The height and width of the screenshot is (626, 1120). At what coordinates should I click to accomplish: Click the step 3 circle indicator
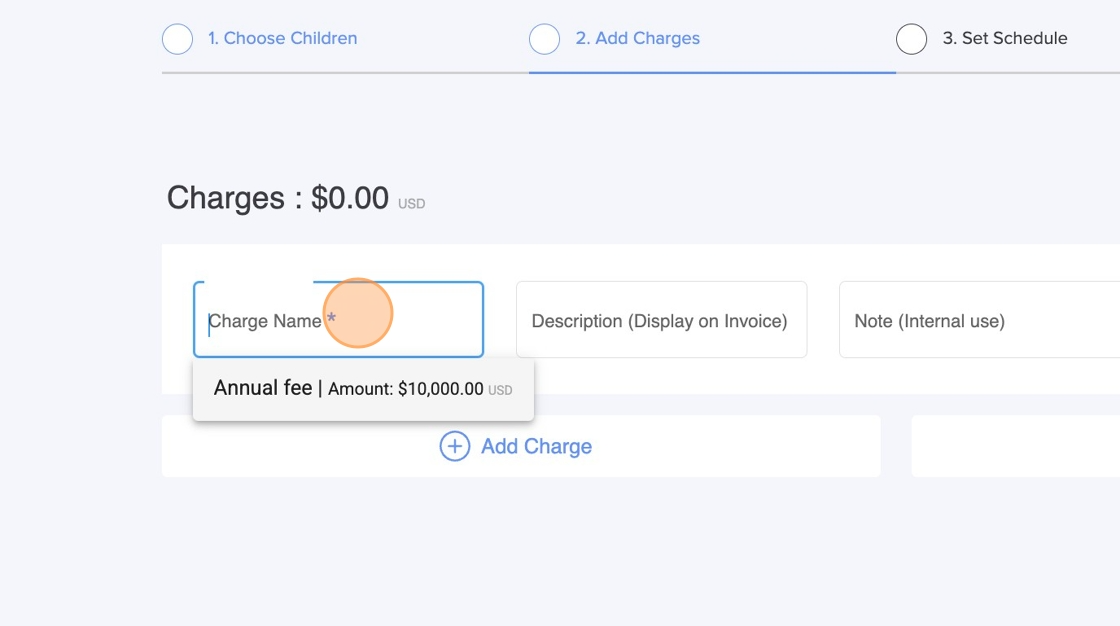[911, 39]
